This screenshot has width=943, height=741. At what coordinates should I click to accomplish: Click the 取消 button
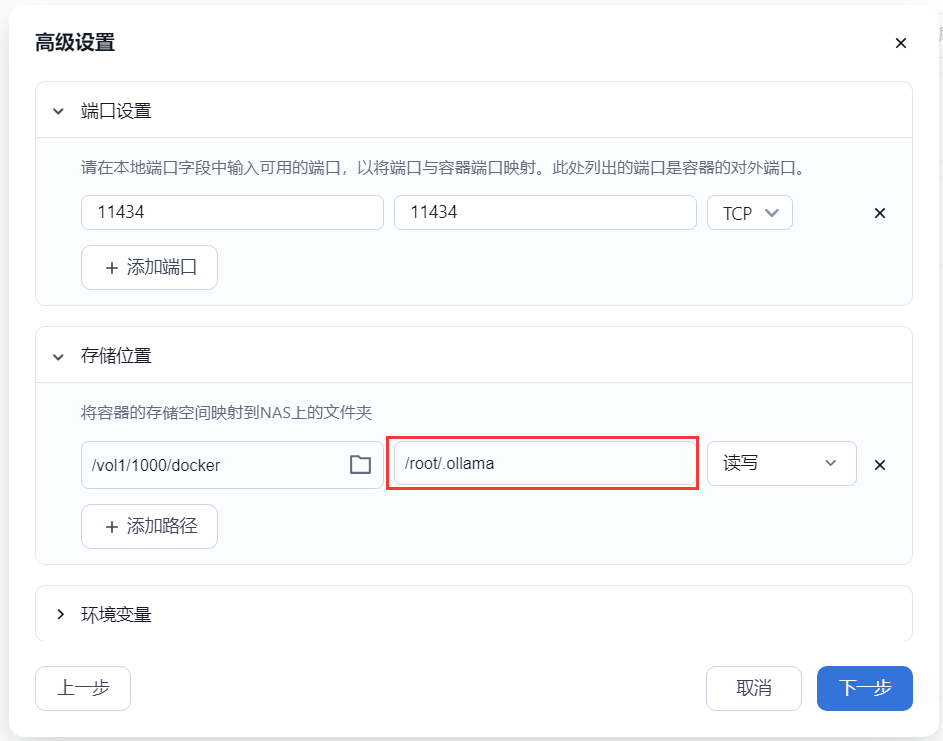point(754,688)
